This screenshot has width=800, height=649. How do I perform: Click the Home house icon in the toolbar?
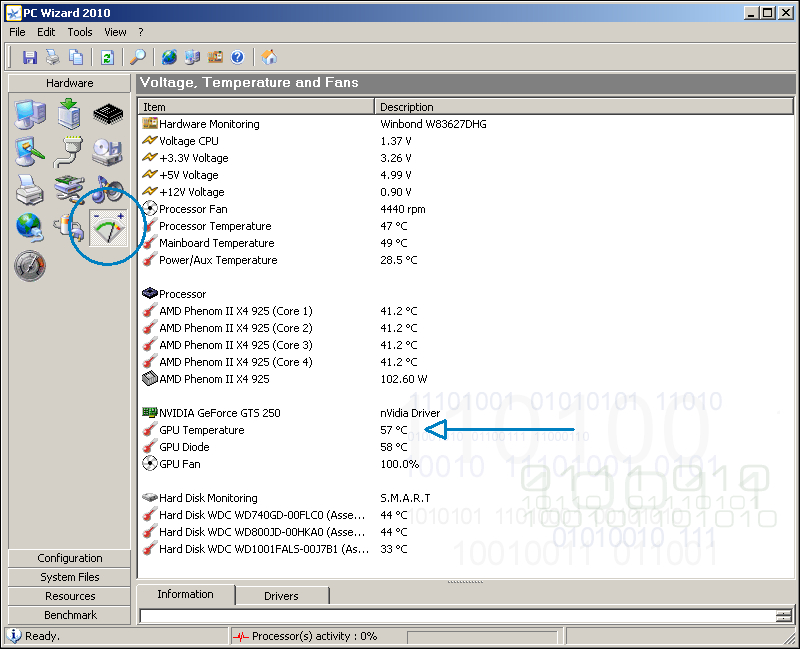[x=269, y=57]
